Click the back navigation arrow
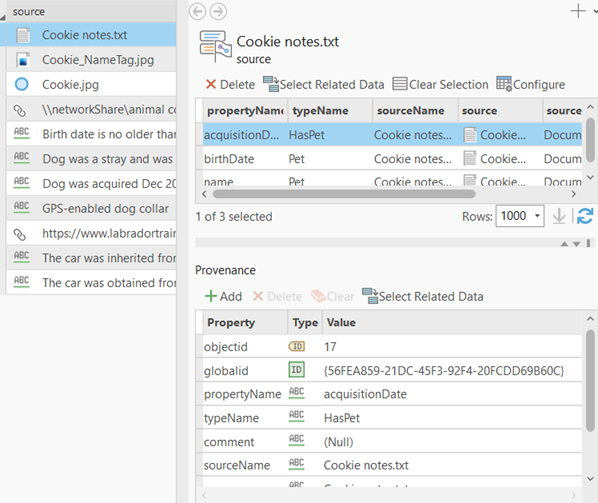This screenshot has width=598, height=503. (x=198, y=11)
